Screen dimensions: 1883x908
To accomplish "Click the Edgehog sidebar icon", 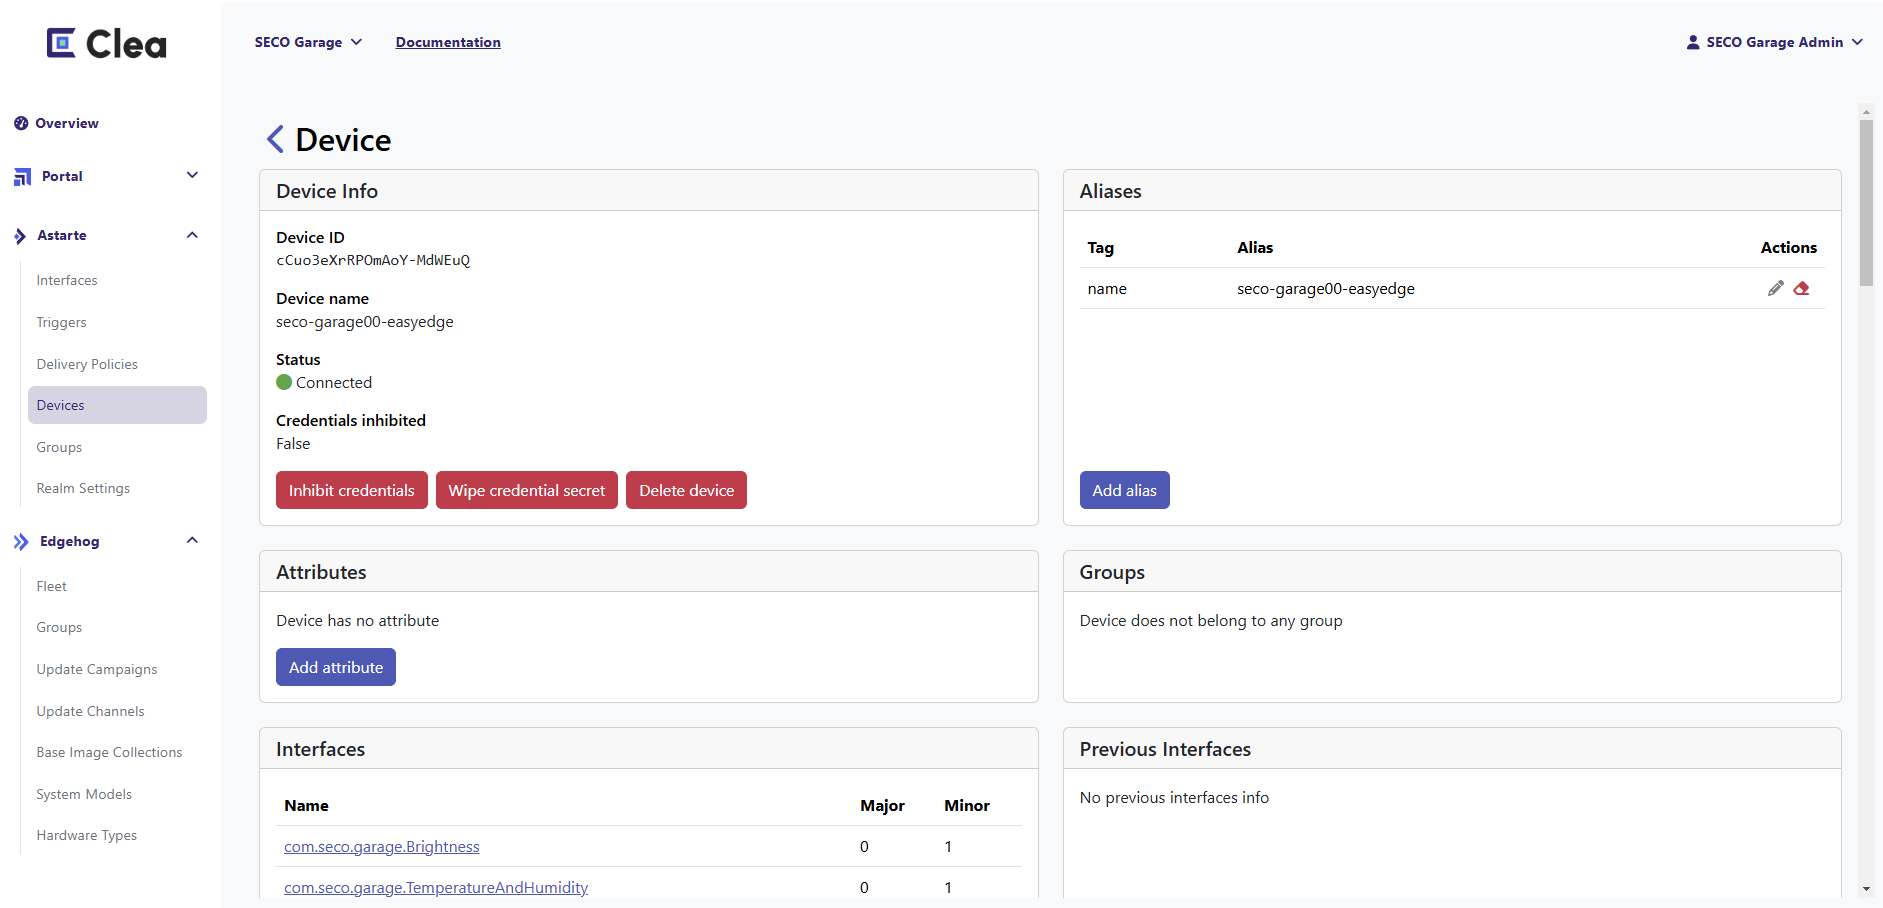I will [x=21, y=542].
